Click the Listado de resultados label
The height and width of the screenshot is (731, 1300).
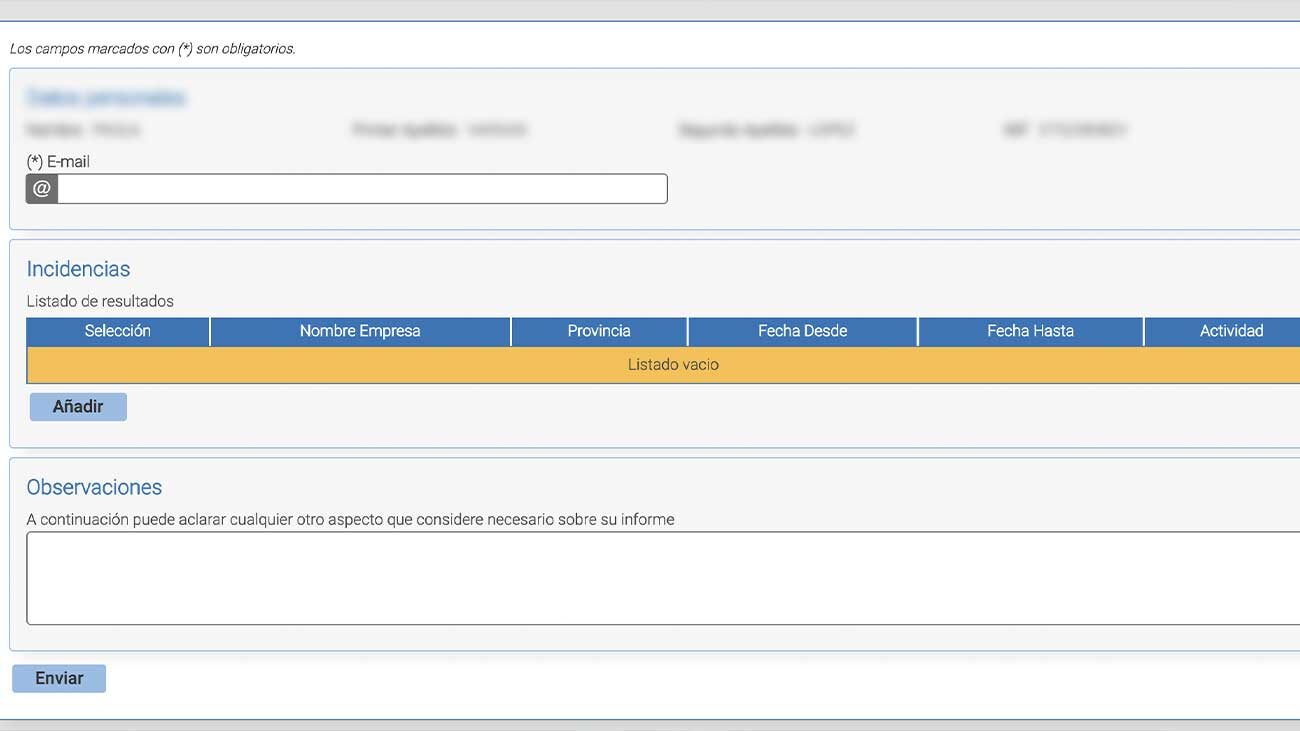(100, 300)
